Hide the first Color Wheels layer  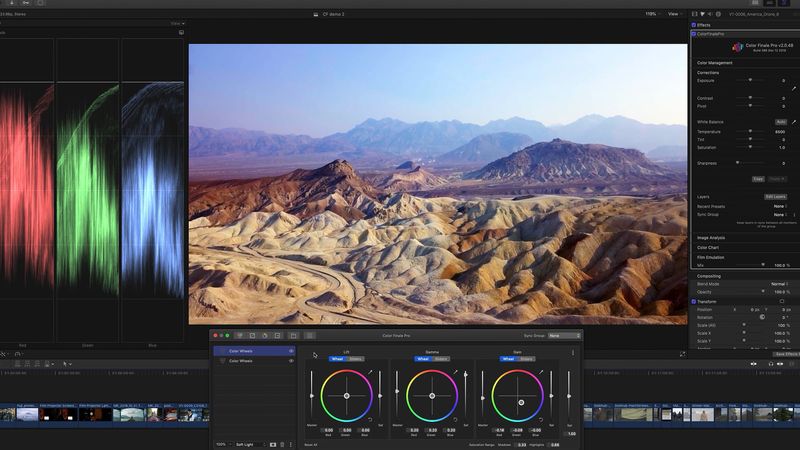pyautogui.click(x=291, y=351)
